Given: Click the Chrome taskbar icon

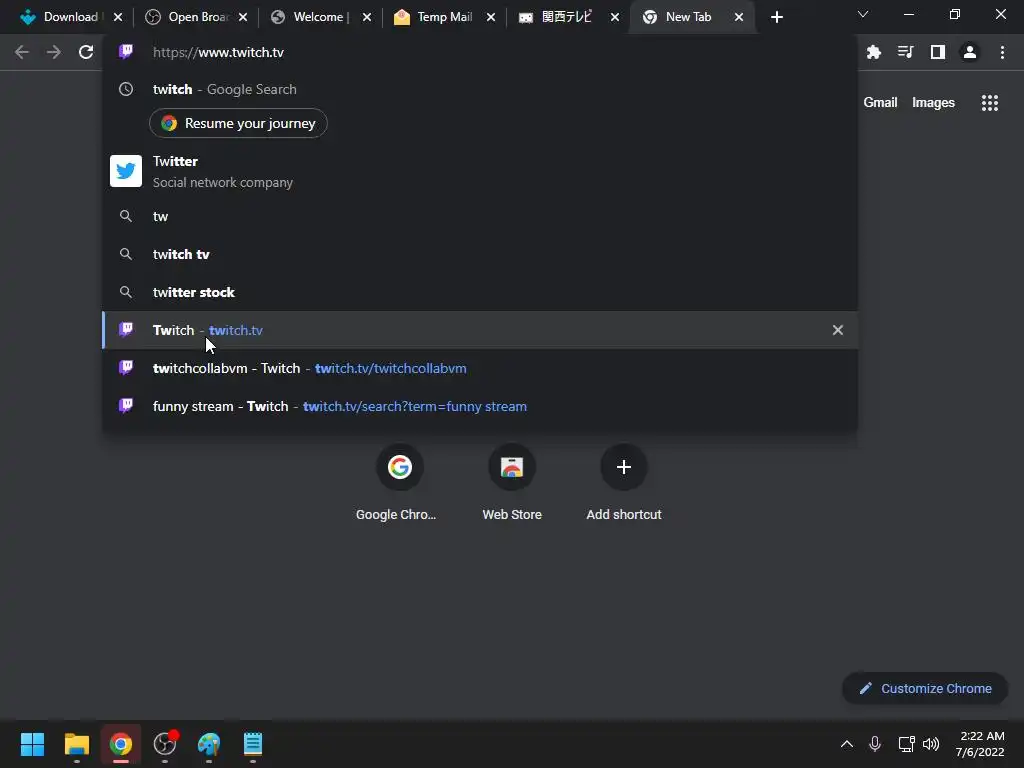Looking at the screenshot, I should coord(121,744).
